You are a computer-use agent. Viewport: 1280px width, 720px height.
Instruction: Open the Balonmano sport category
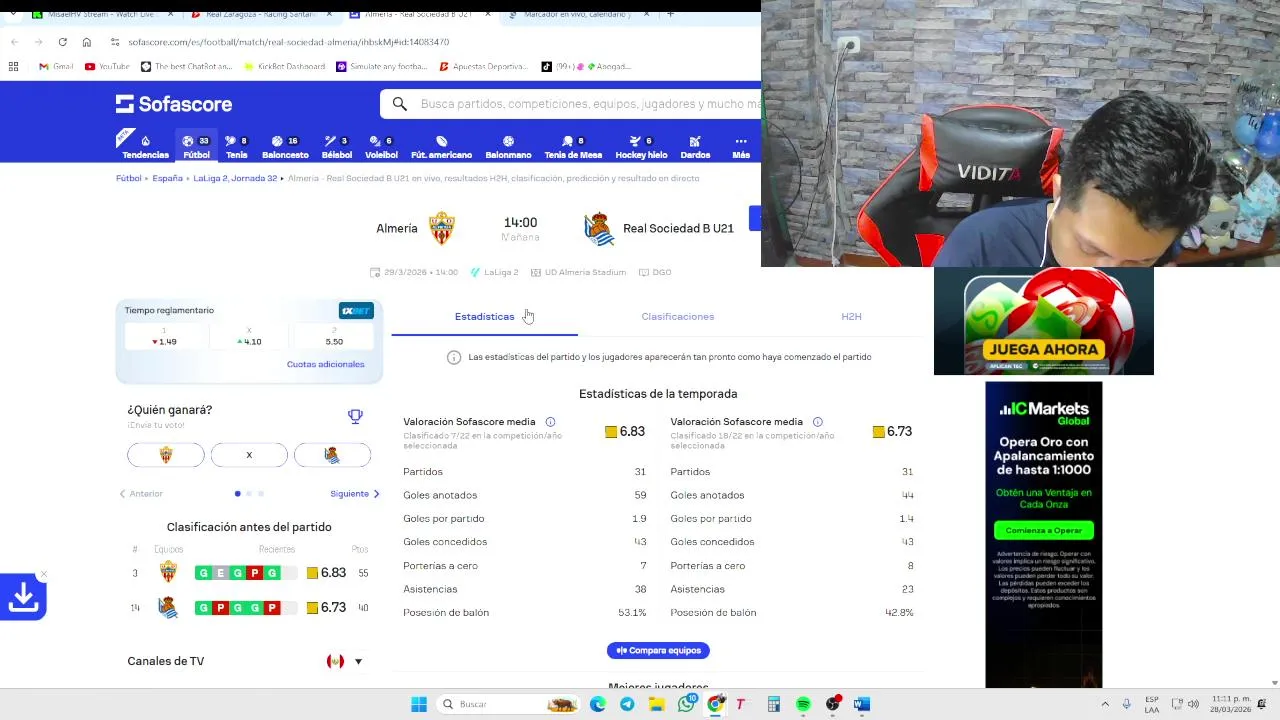(x=508, y=147)
